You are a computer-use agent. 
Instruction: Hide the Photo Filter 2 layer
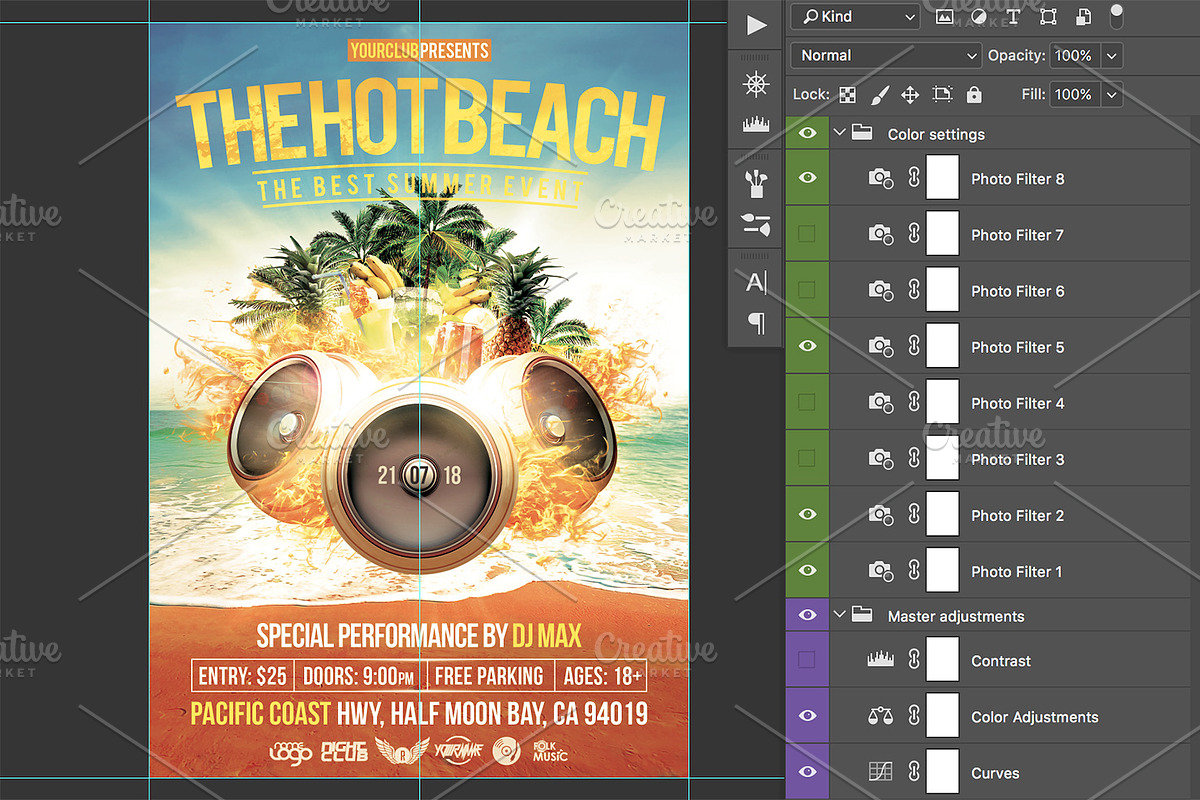807,514
